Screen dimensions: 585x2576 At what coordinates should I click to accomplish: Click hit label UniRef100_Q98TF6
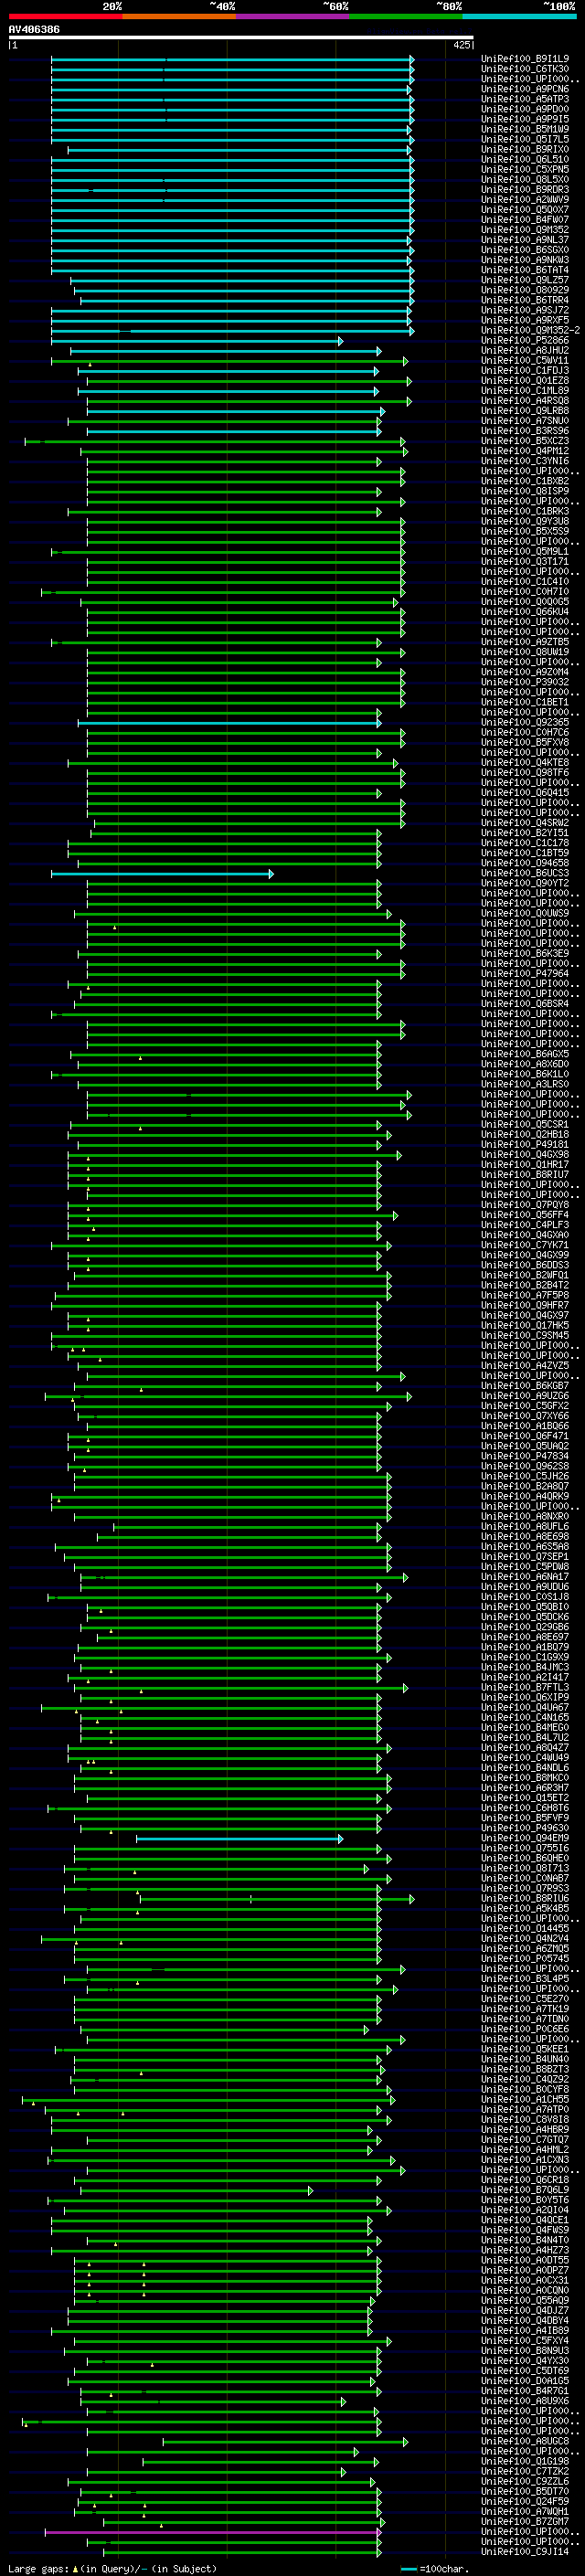tap(525, 772)
